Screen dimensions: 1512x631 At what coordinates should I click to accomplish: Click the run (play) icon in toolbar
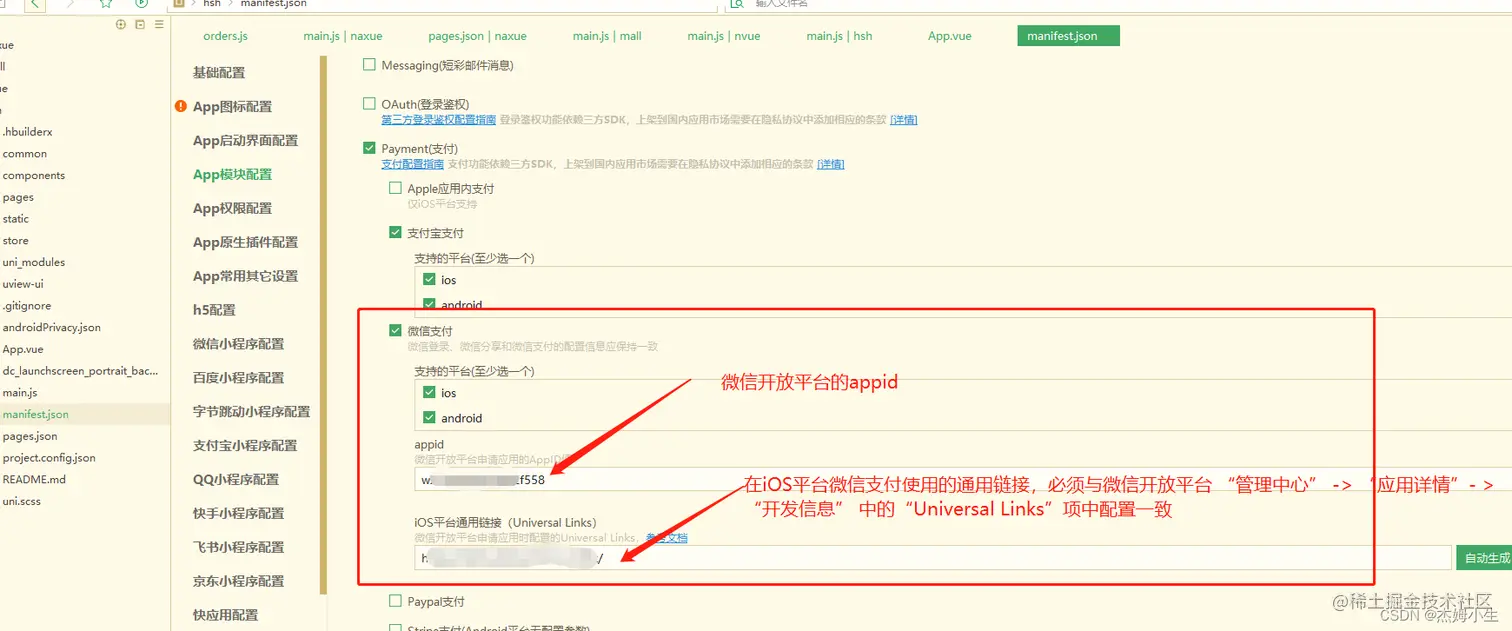[x=139, y=5]
